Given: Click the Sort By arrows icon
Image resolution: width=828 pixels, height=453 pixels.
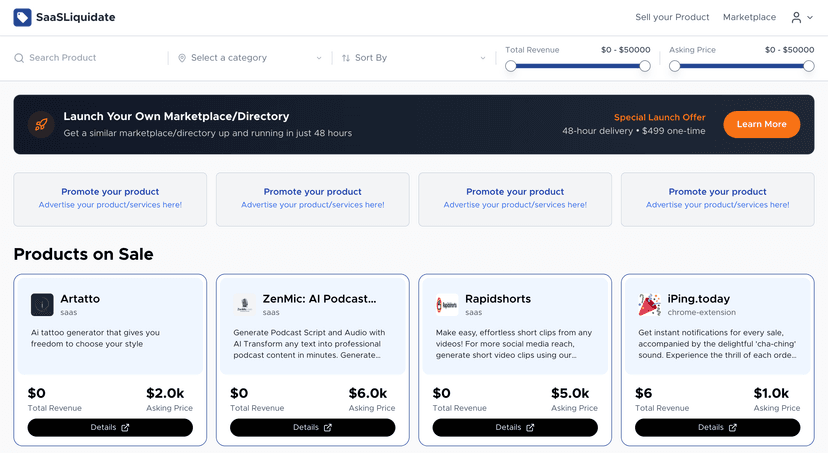Looking at the screenshot, I should [x=346, y=58].
